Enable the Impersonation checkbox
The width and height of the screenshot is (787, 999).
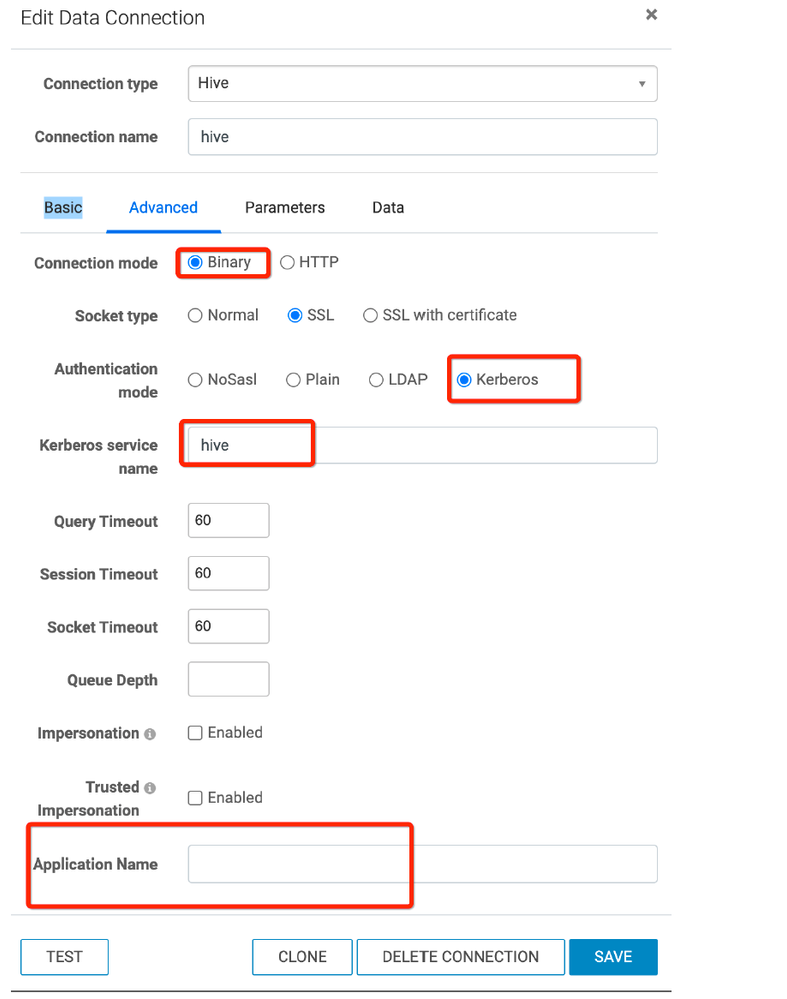[x=196, y=733]
